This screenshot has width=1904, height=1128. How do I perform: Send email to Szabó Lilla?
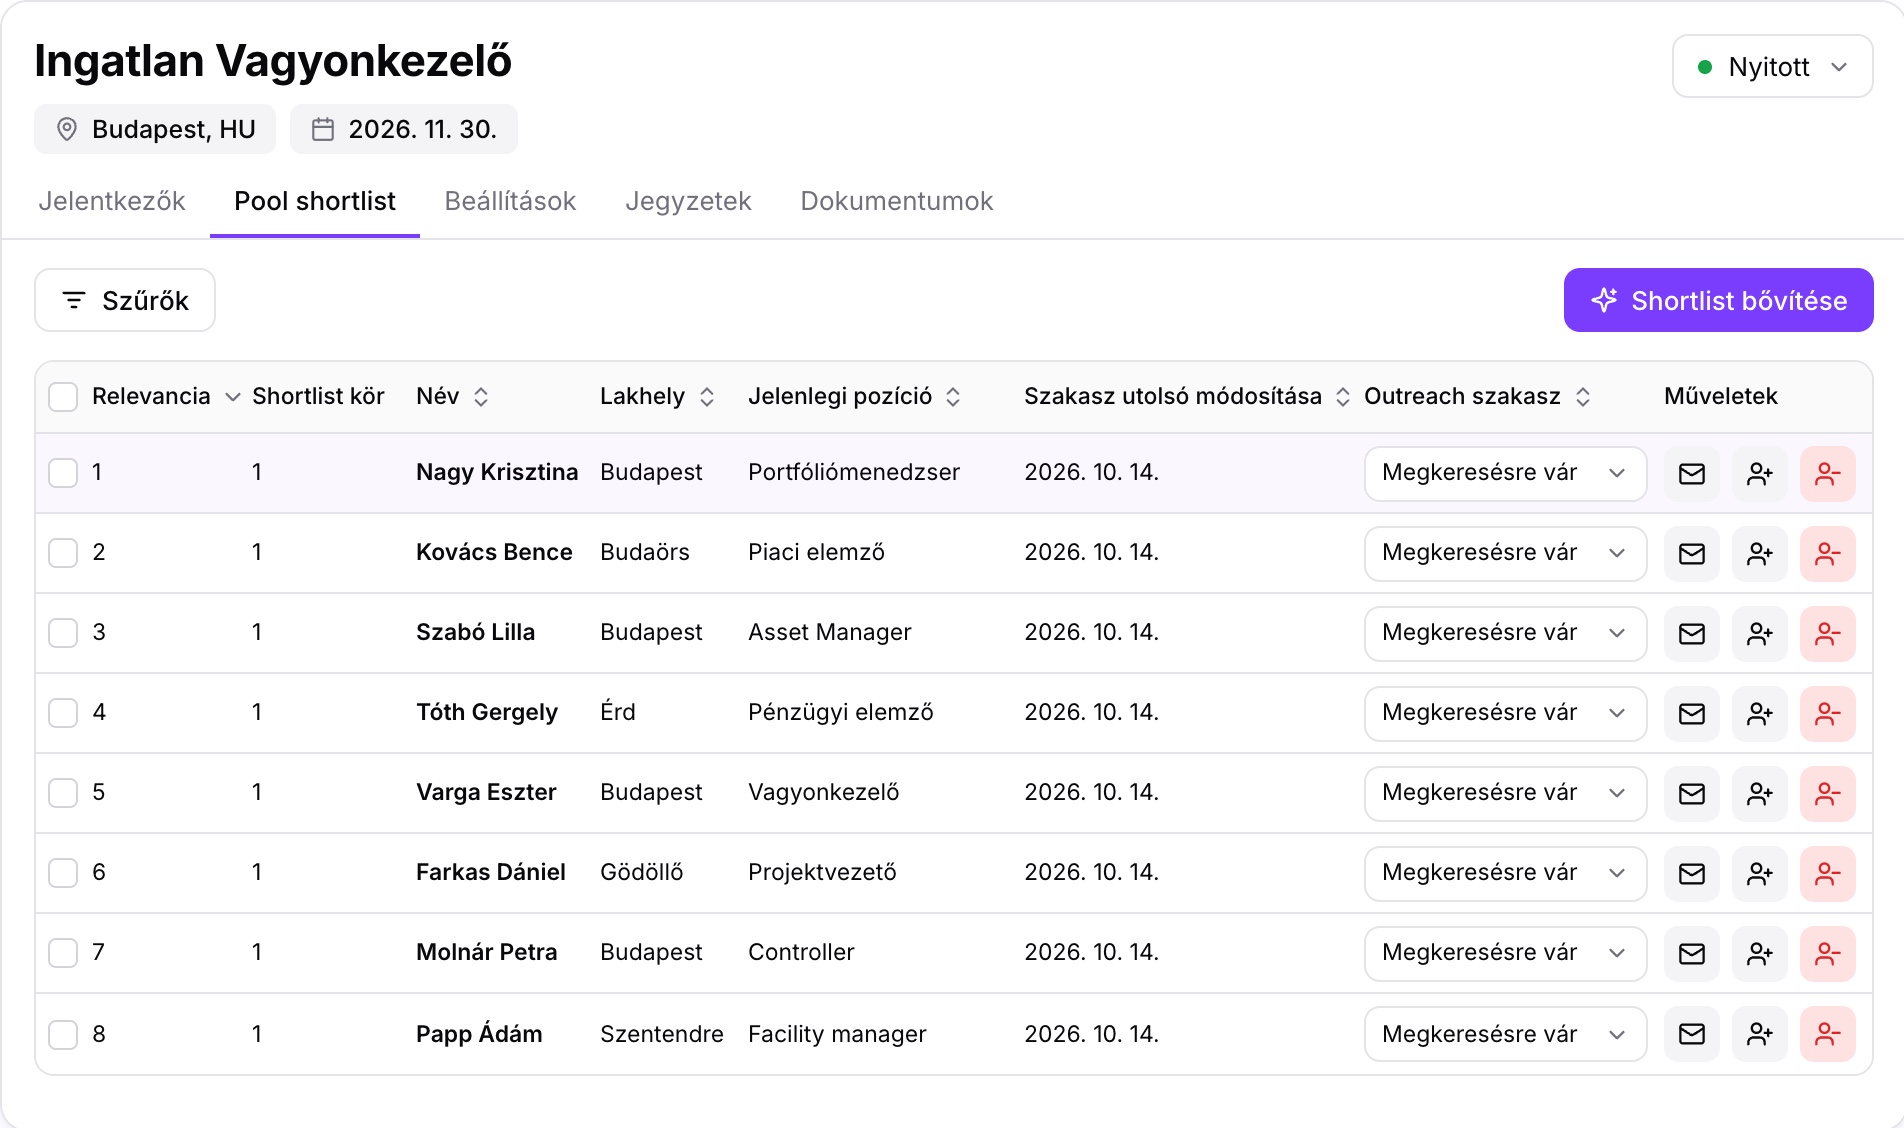(1691, 634)
